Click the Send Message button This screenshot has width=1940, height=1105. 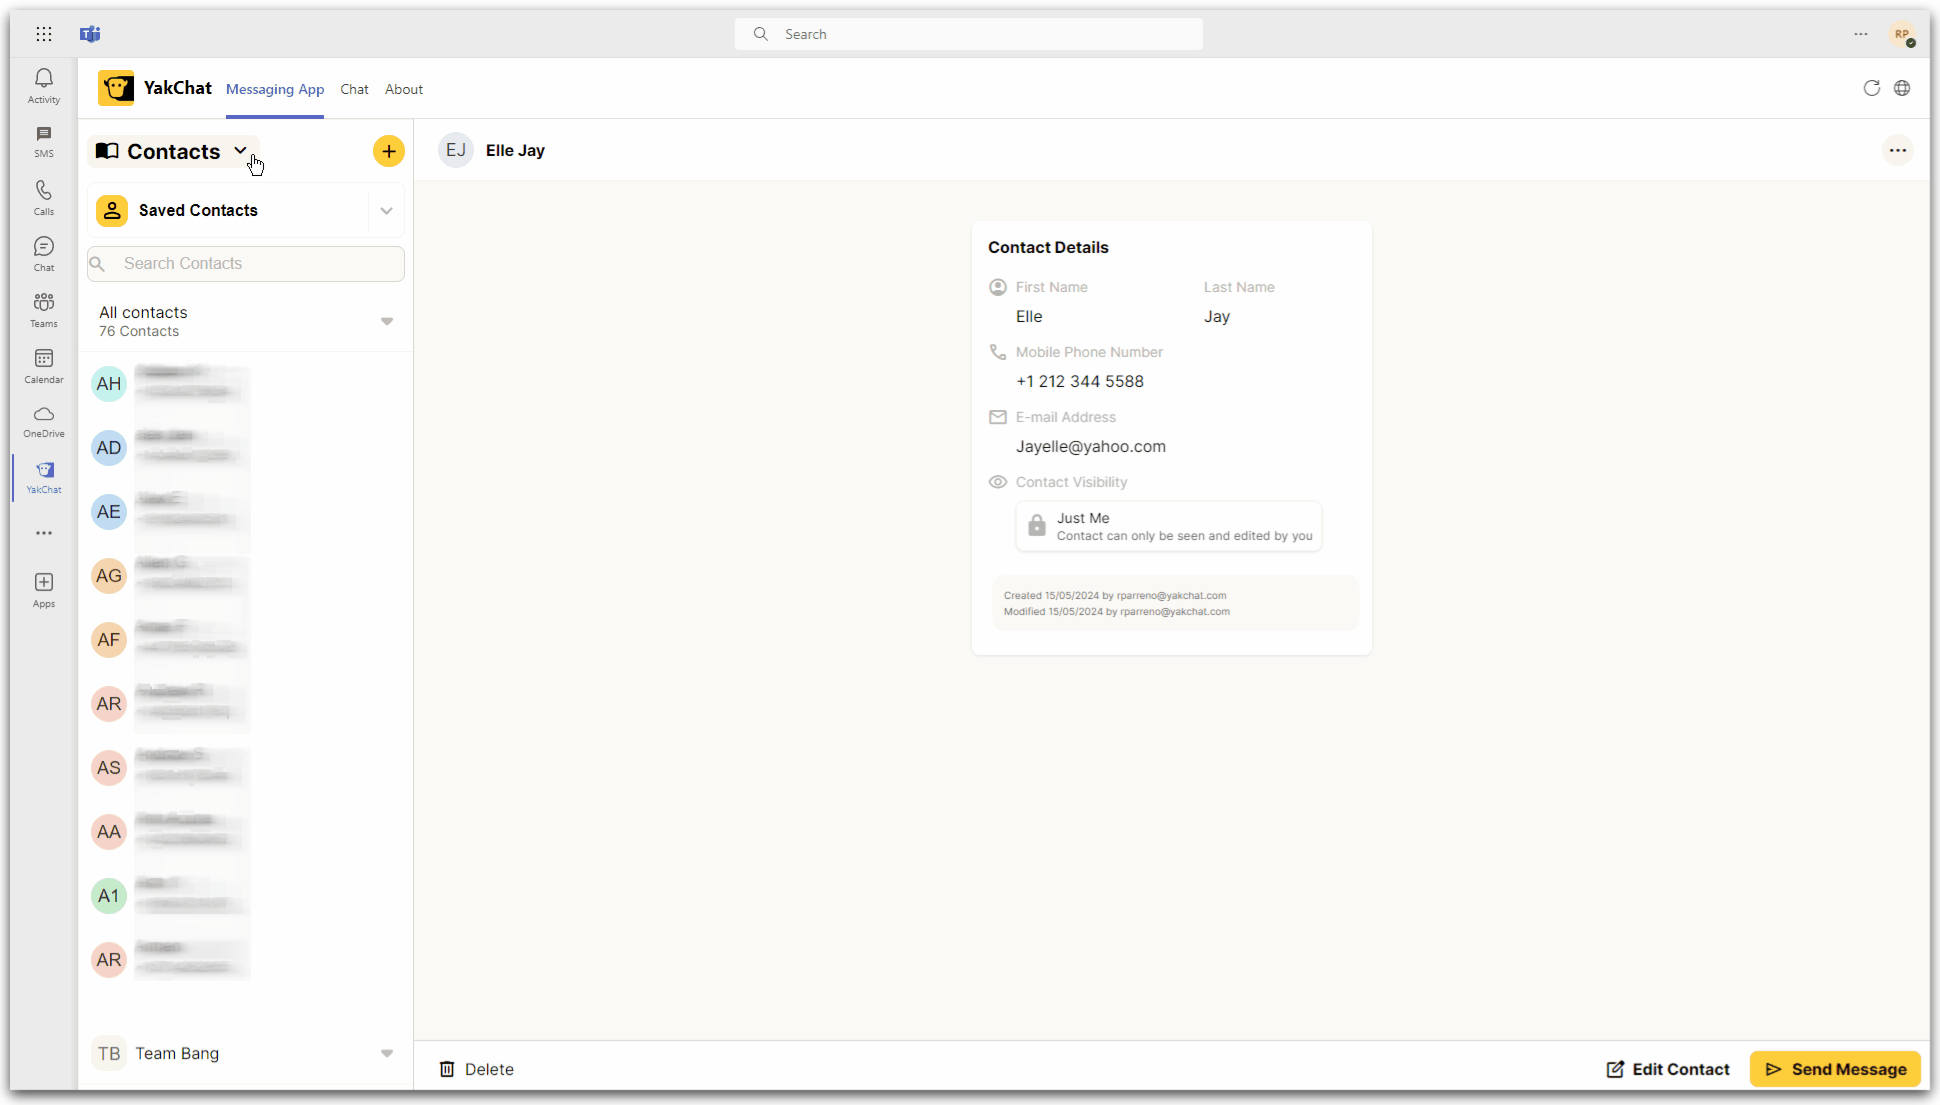pos(1835,1069)
